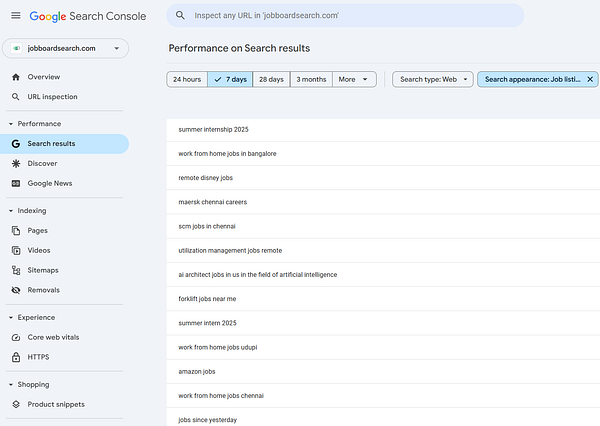Collapse the Shopping section
Image resolution: width=600 pixels, height=426 pixels.
(11, 384)
